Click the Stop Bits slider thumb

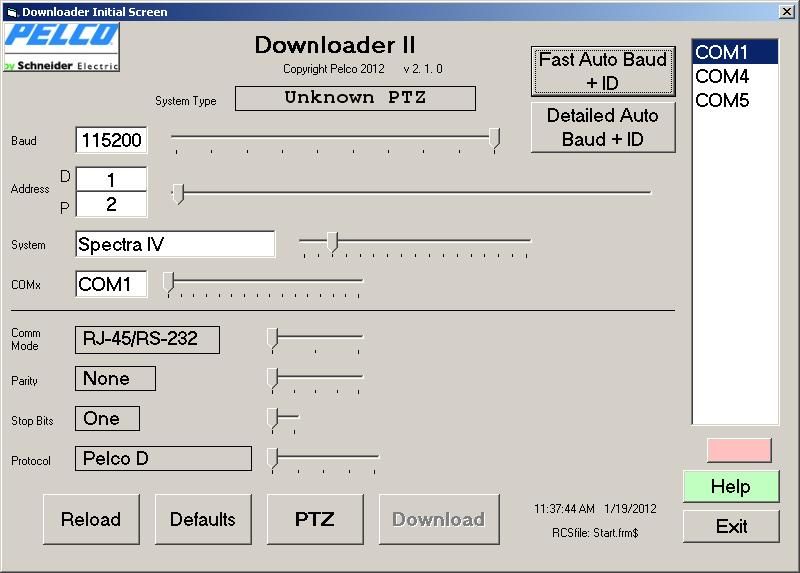pyautogui.click(x=273, y=418)
